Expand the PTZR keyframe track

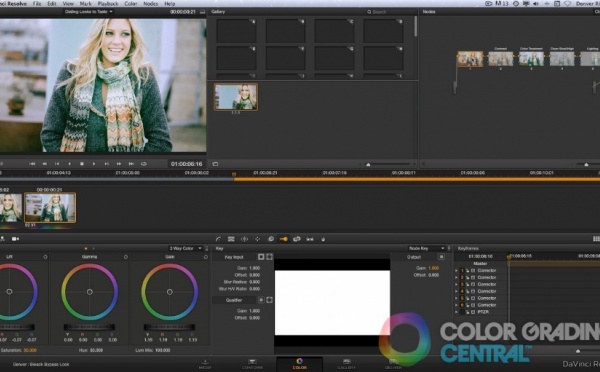(x=456, y=312)
